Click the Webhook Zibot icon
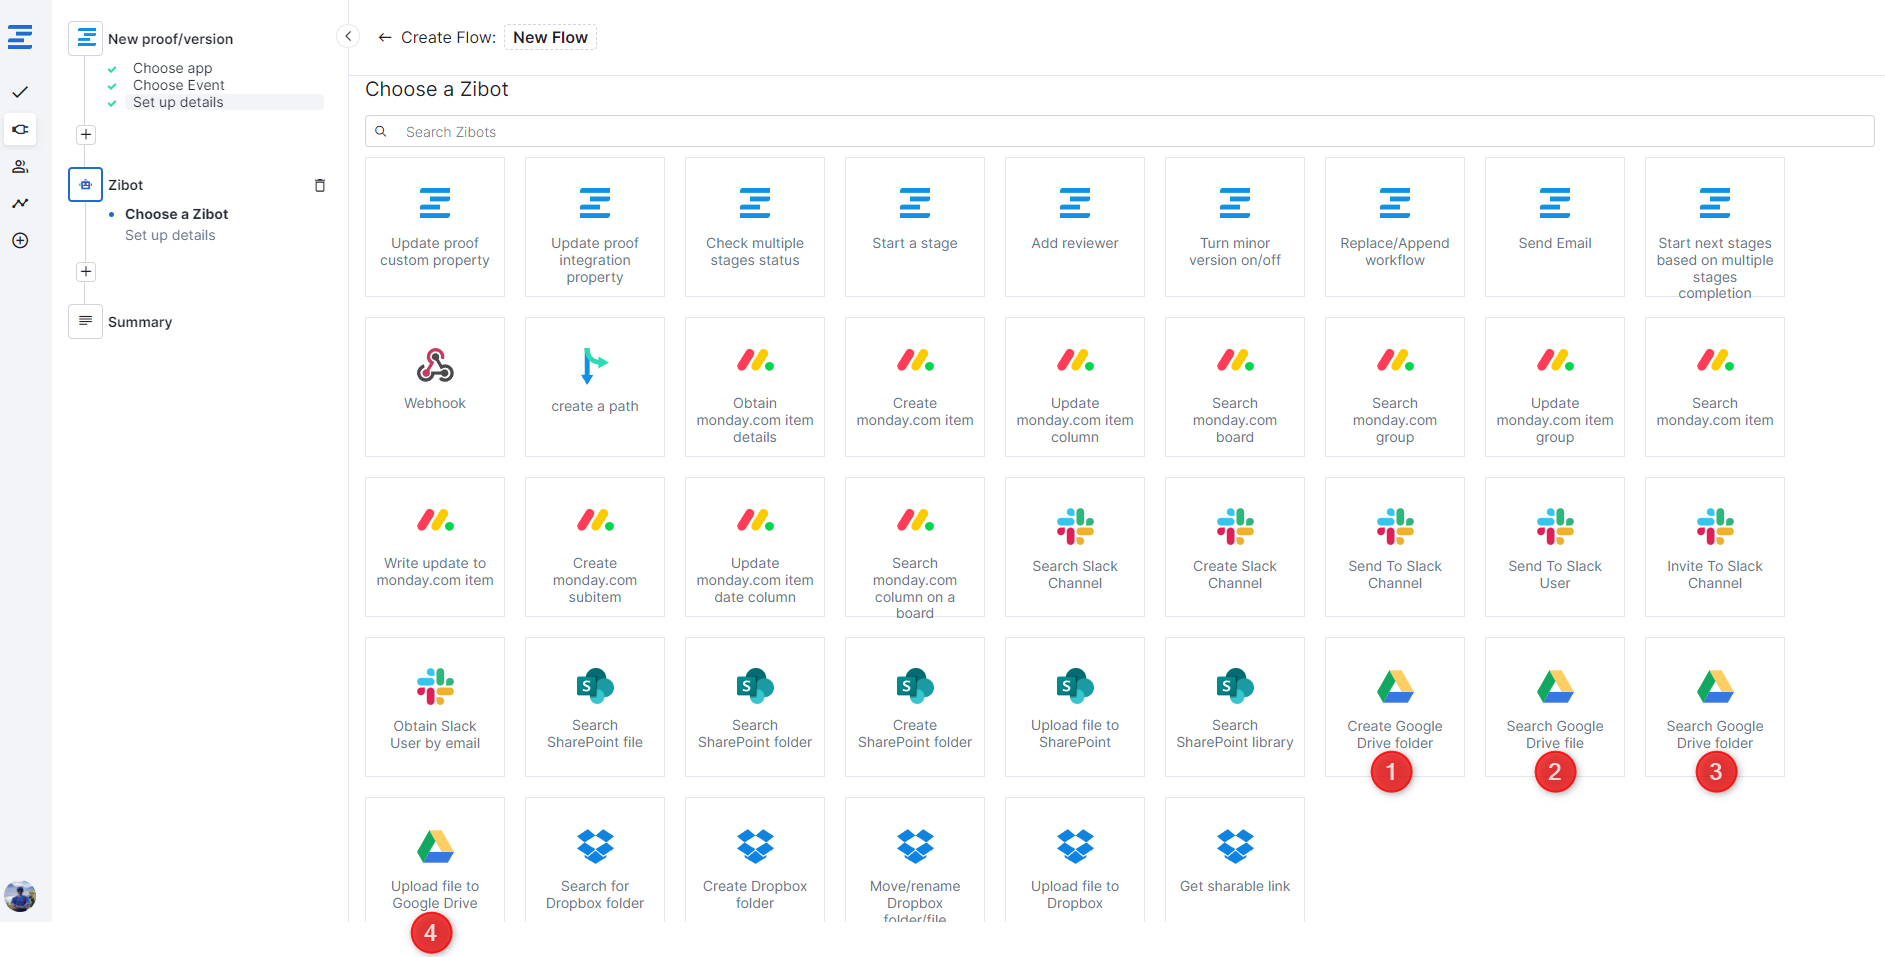Image resolution: width=1885 pixels, height=957 pixels. point(435,366)
